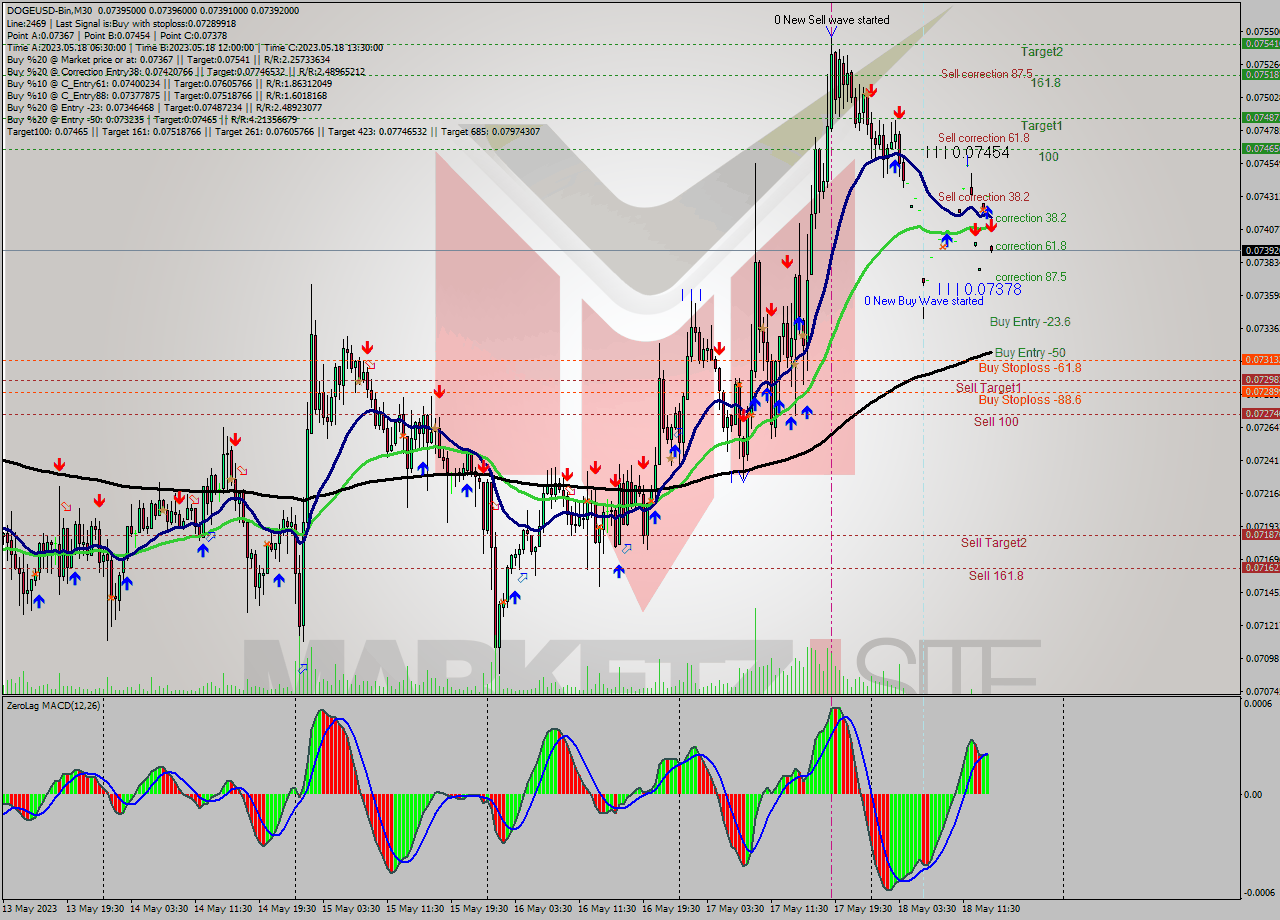Click the 'Buy %10 @ C_Entry61' info line
The width and height of the screenshot is (1280, 920).
point(169,84)
